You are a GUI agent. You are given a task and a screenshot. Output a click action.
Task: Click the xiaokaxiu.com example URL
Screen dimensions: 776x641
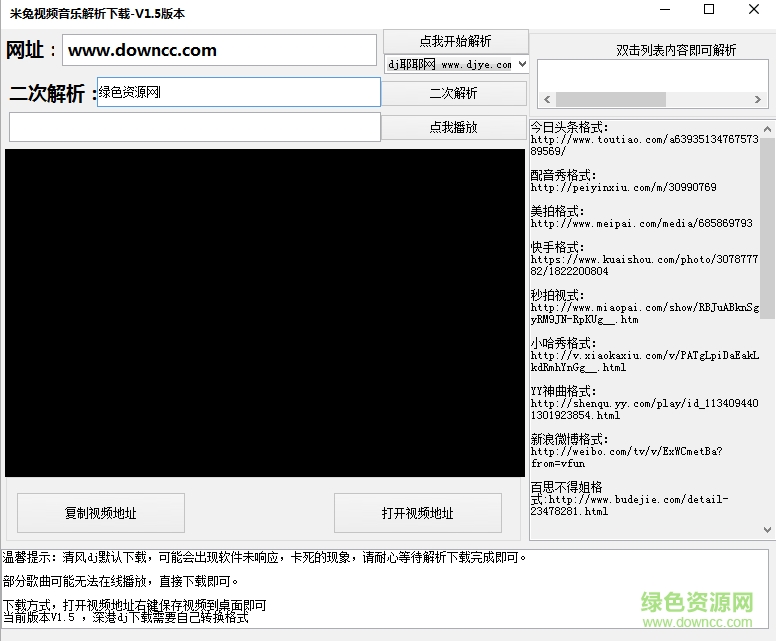click(644, 361)
